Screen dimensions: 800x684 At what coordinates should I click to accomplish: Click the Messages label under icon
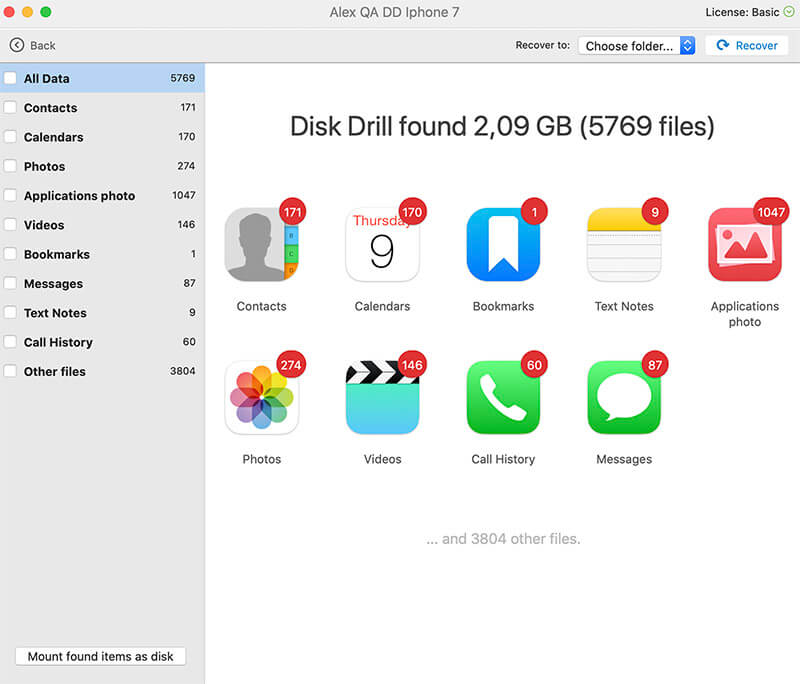click(624, 459)
